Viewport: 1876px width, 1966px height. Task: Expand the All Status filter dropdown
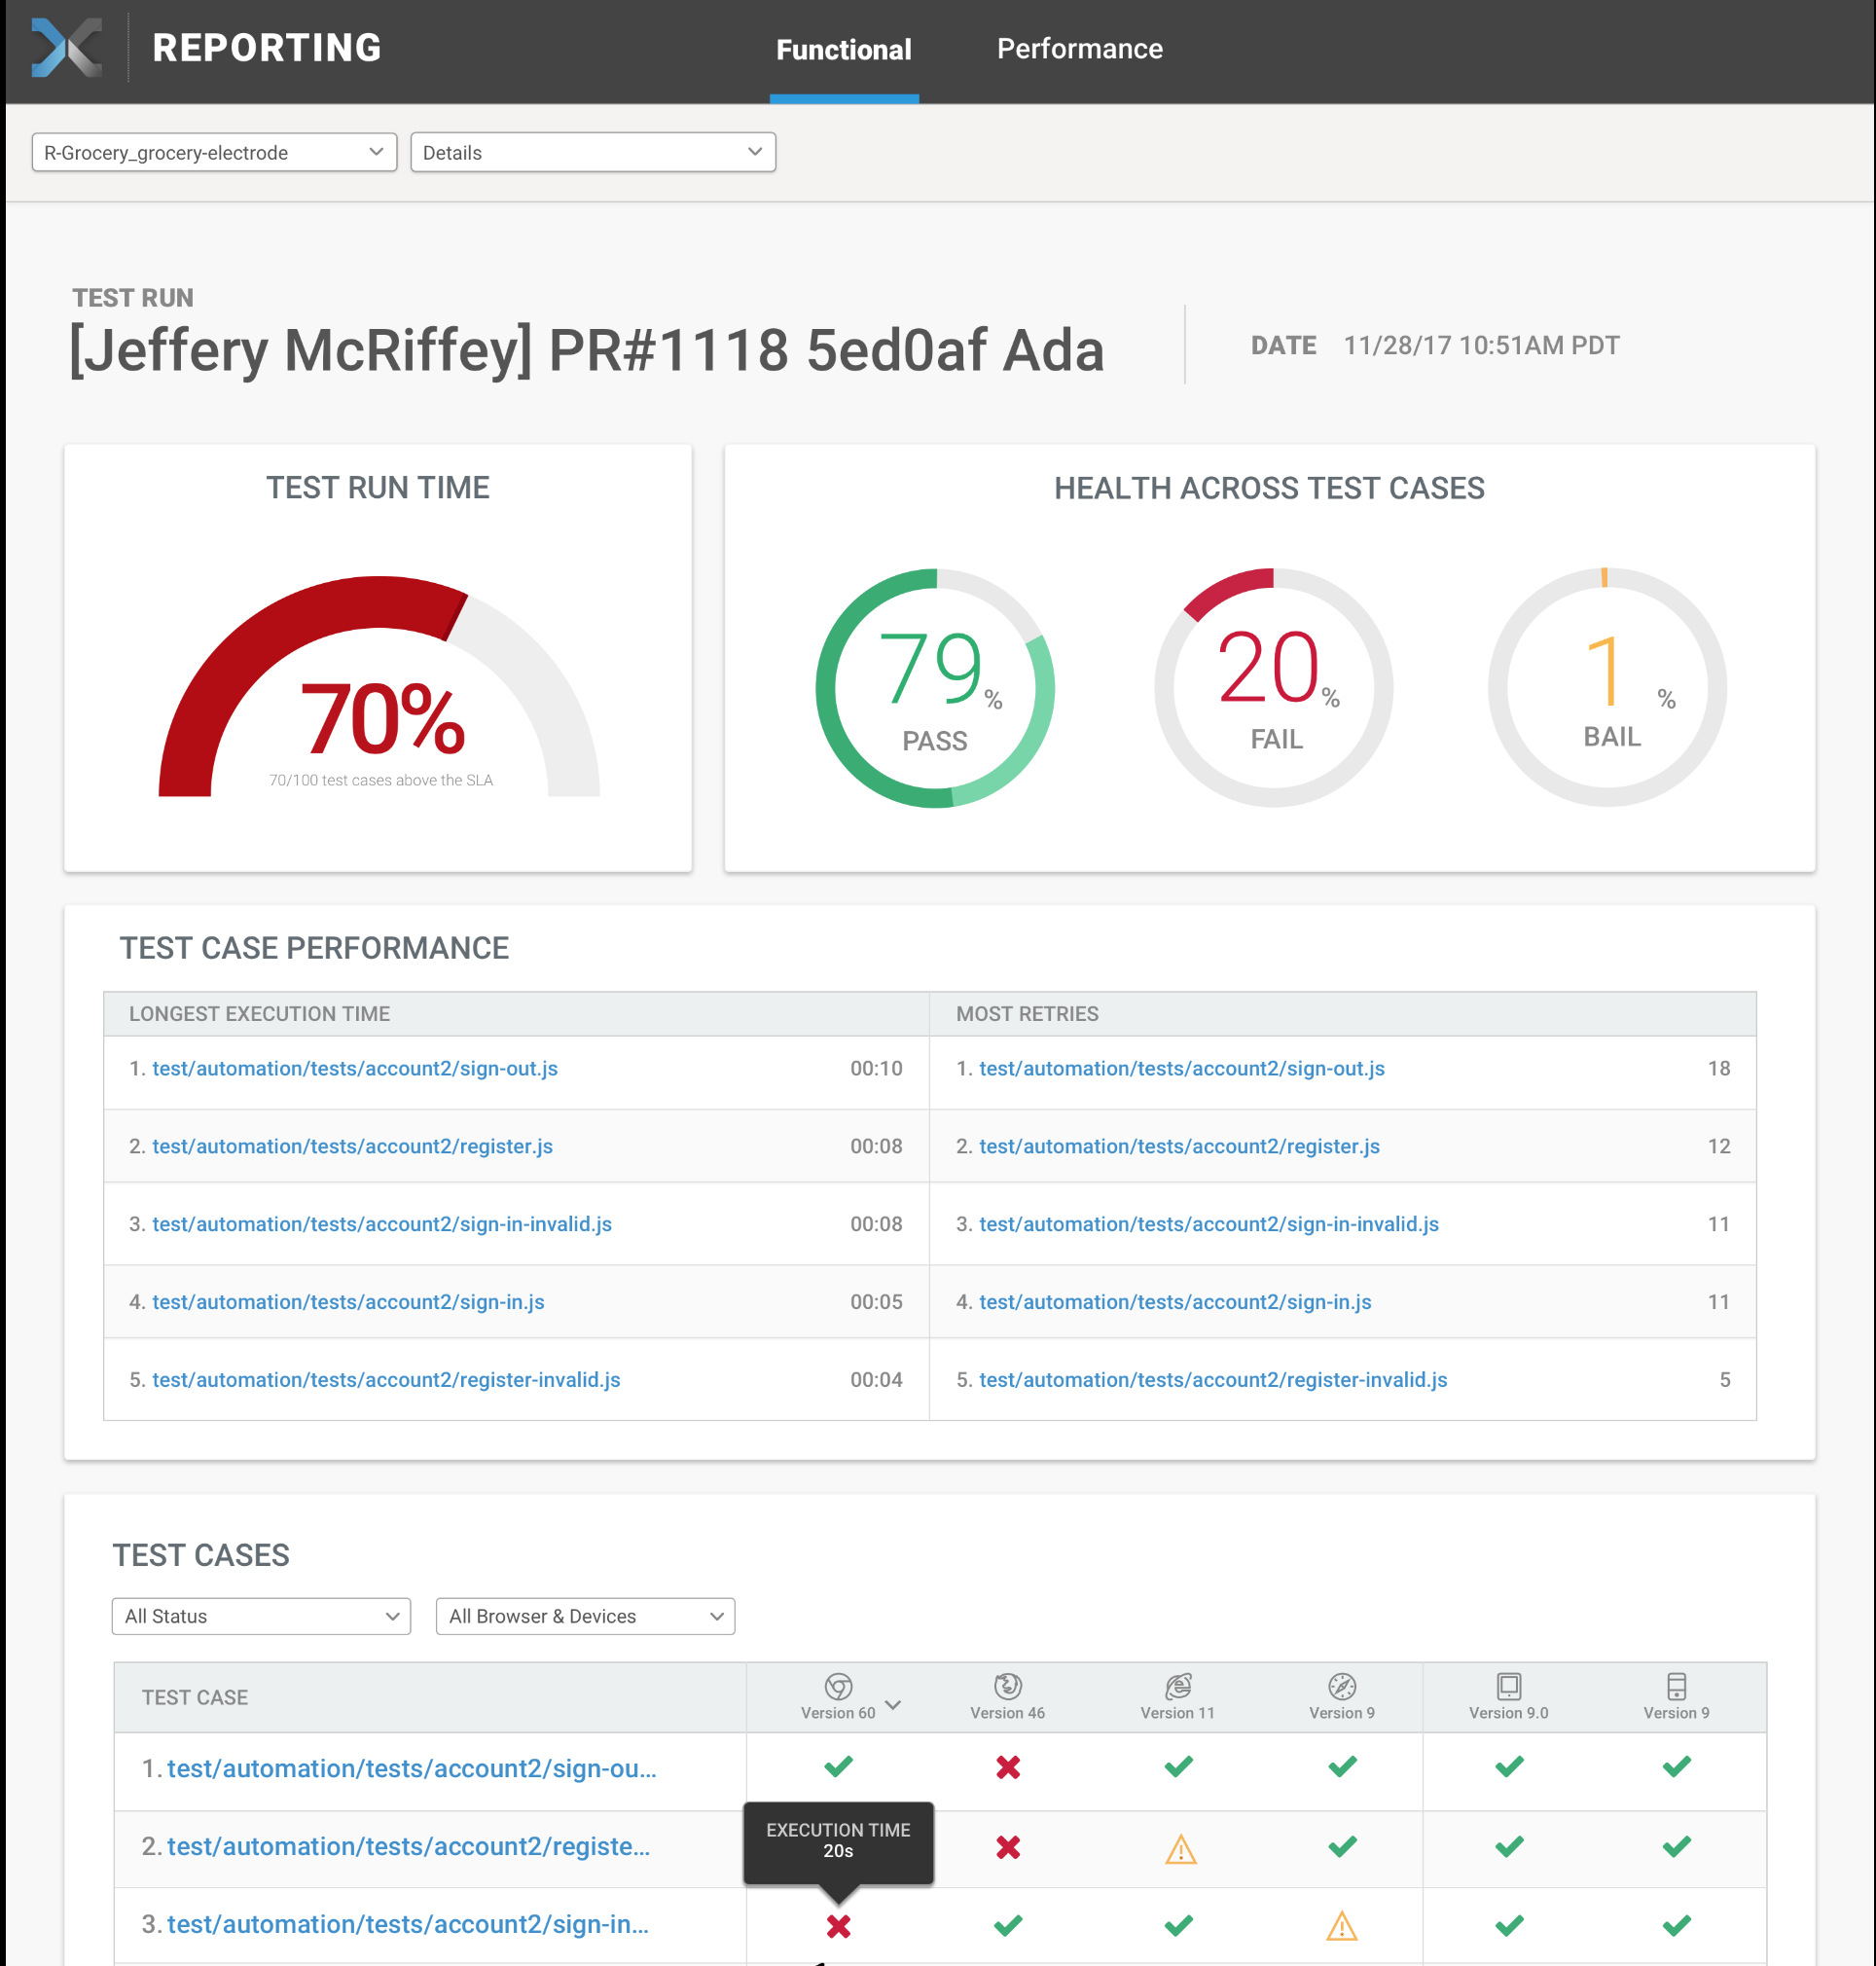(x=260, y=1616)
